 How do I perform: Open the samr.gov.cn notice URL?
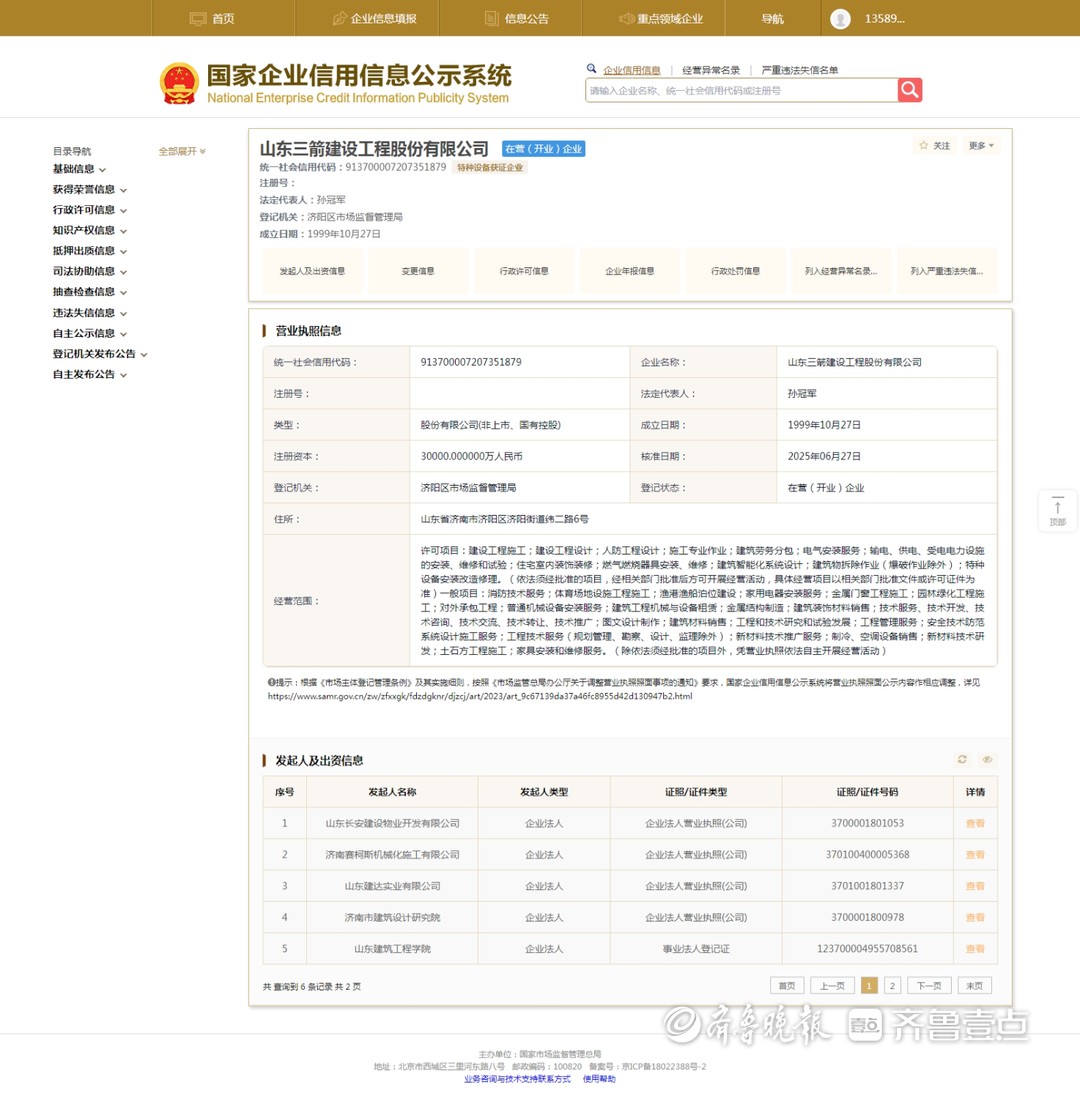click(480, 696)
